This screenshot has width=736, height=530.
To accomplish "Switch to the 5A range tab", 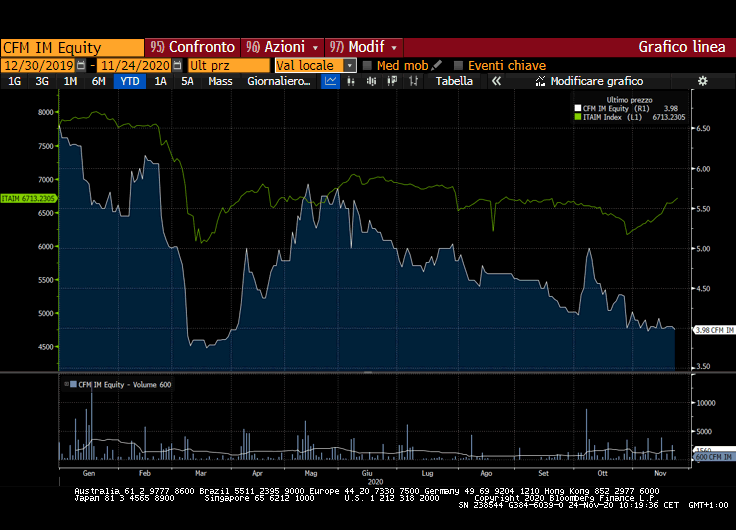I will point(187,81).
